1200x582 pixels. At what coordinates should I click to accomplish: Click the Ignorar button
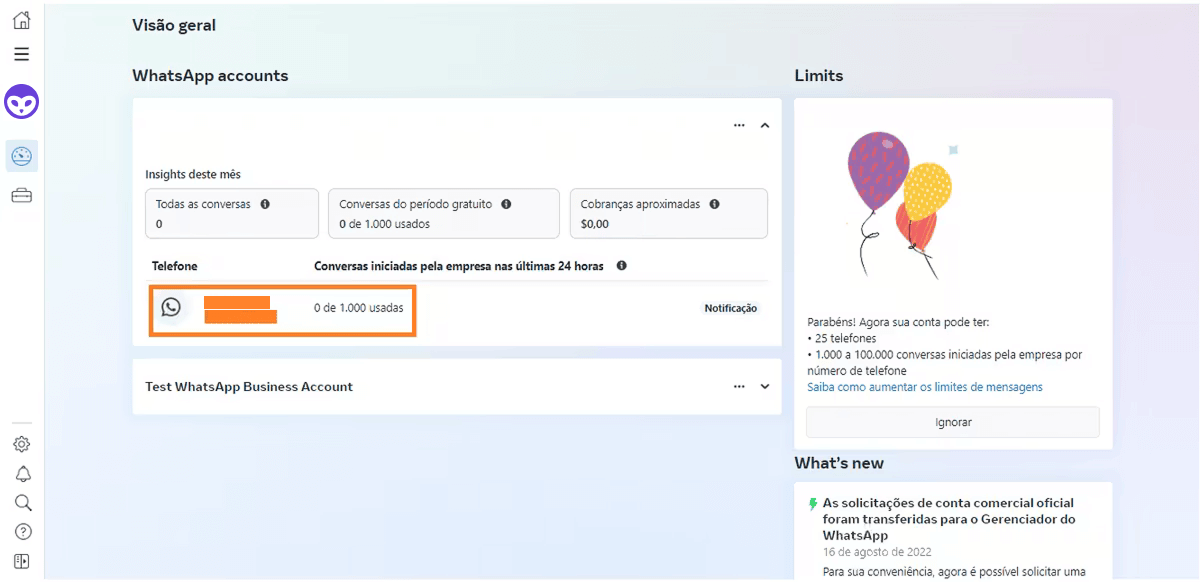pos(952,422)
